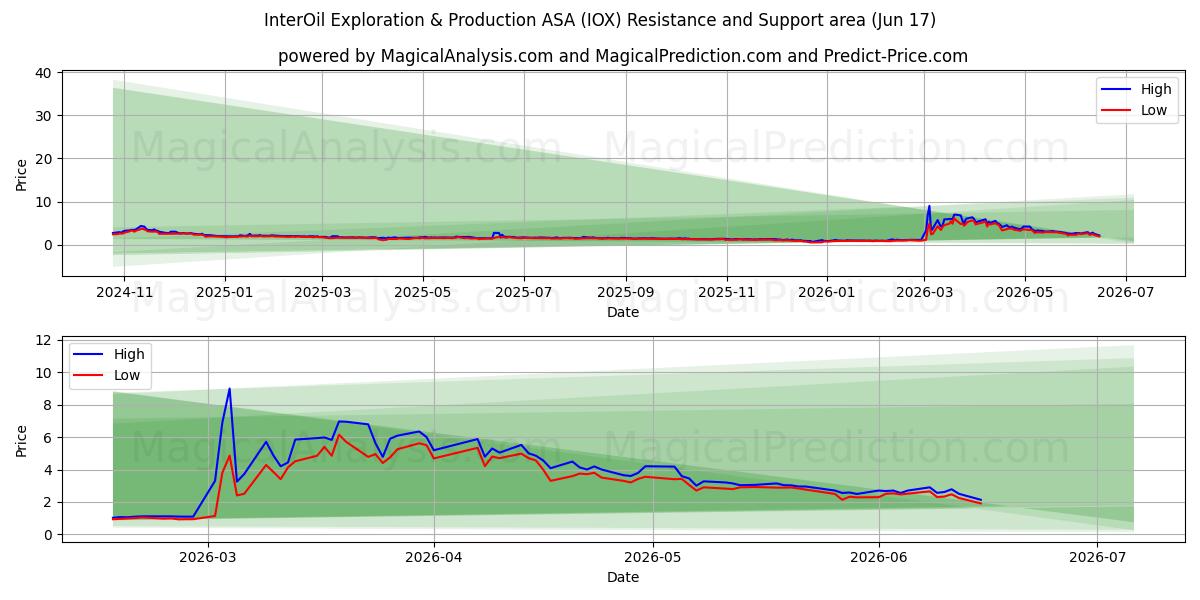Click the '2026-03' tick label on the top chart
The width and height of the screenshot is (1200, 600).
pyautogui.click(x=924, y=293)
